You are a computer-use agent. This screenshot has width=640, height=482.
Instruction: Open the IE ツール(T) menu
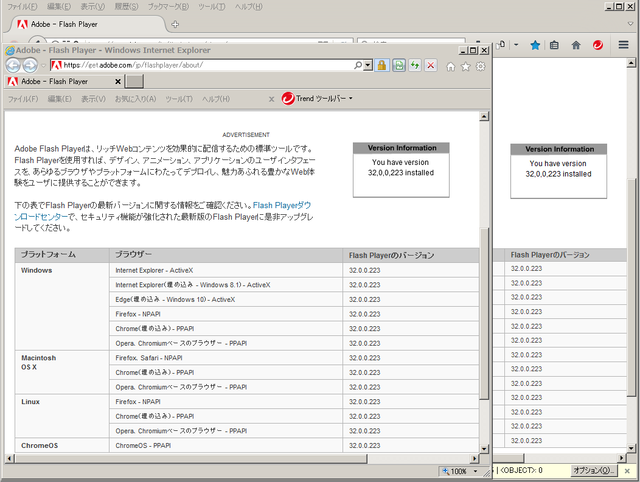point(179,99)
